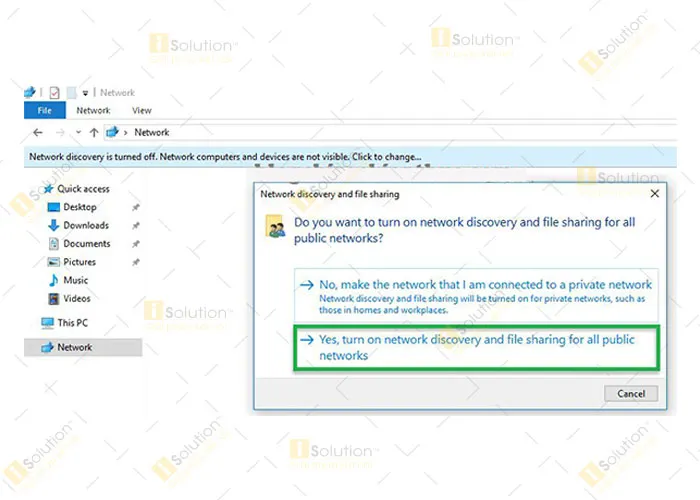
Task: Click the Back arrow in navigation bar
Action: (x=36, y=132)
